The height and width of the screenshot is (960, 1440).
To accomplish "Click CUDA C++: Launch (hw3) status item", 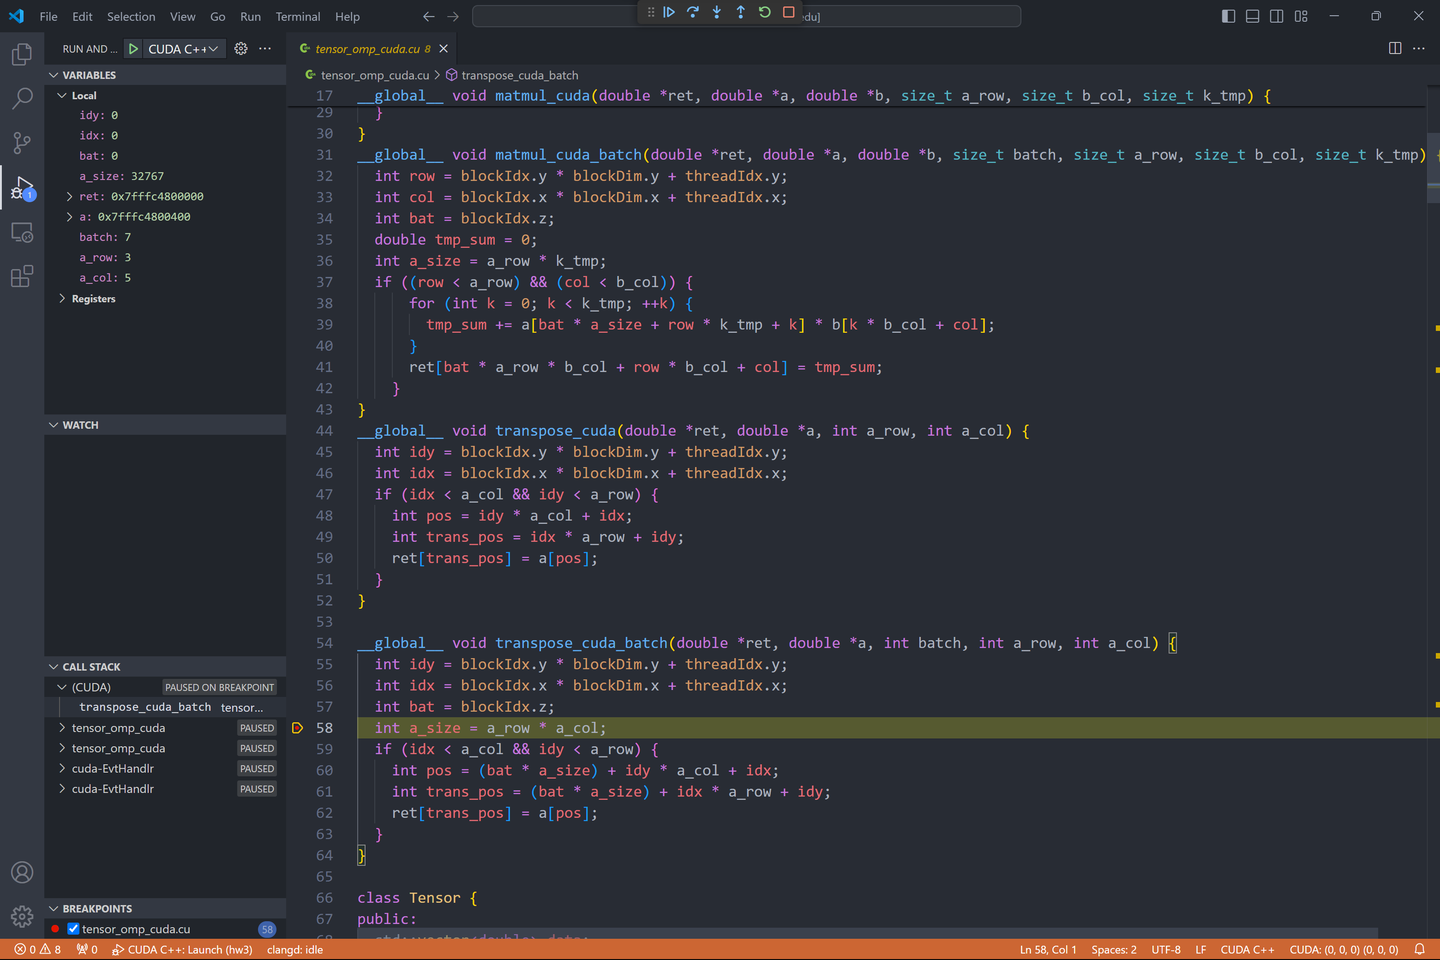I will click(x=183, y=949).
